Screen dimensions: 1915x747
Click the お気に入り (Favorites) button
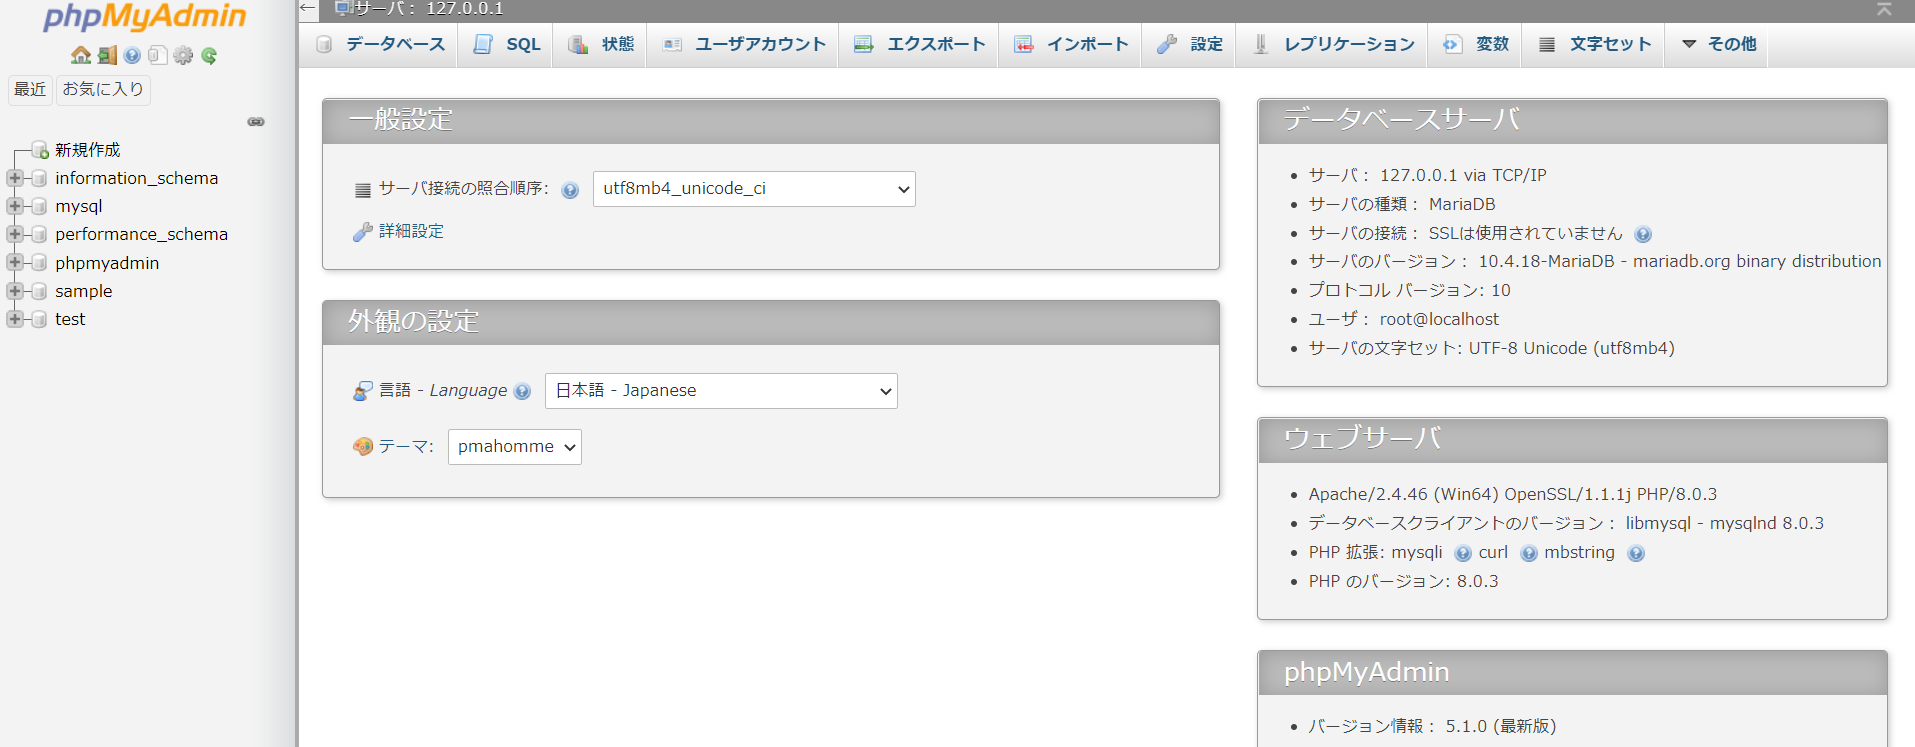[103, 89]
